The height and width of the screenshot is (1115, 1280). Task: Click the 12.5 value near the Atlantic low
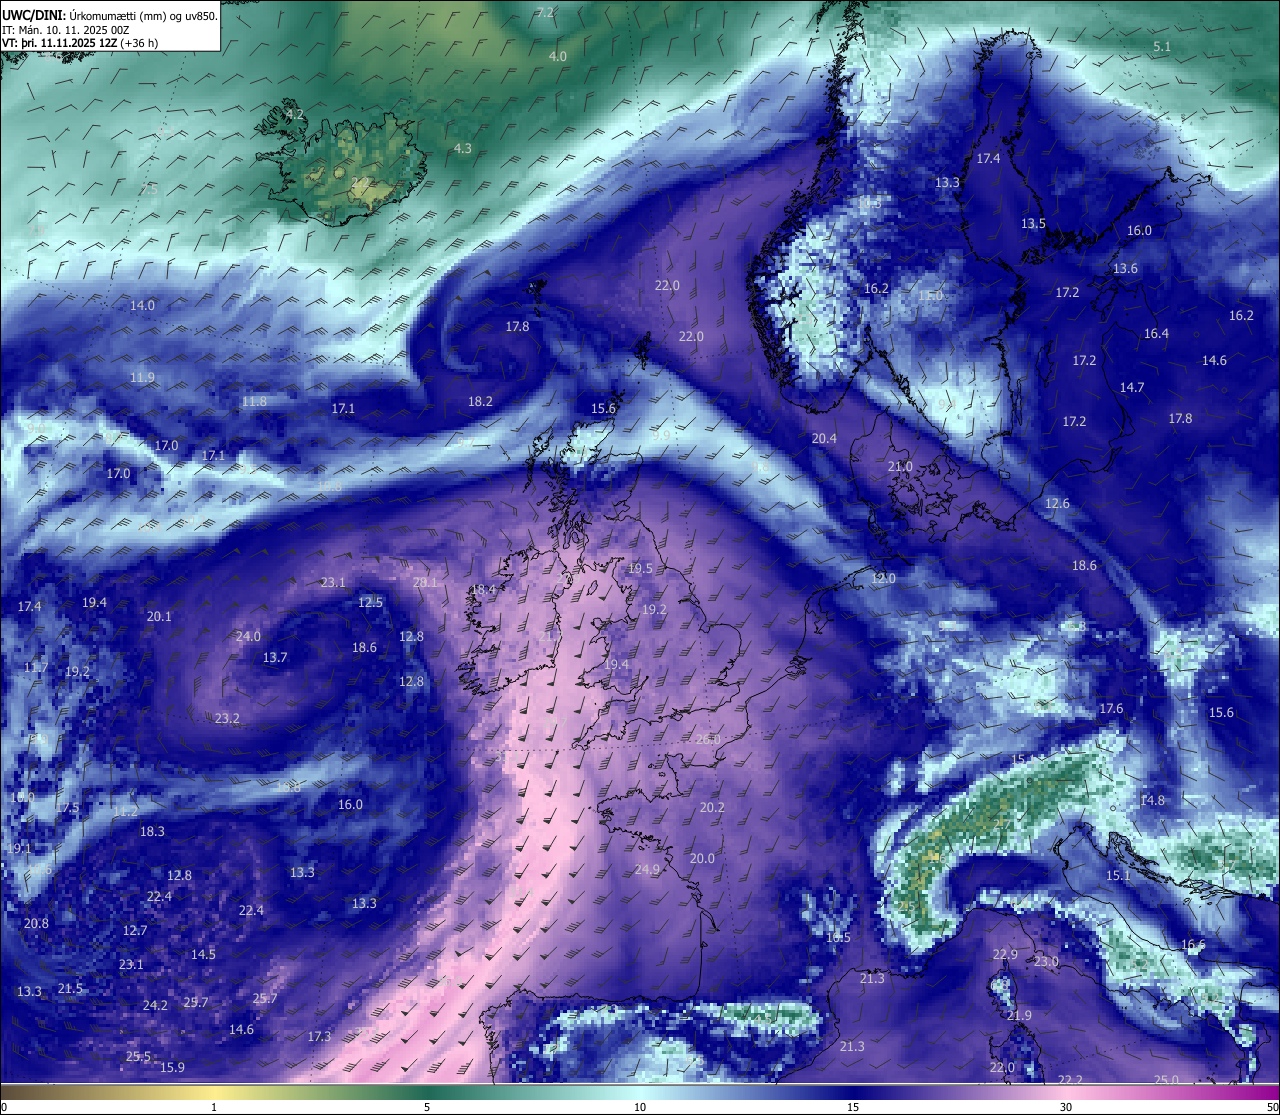[371, 603]
